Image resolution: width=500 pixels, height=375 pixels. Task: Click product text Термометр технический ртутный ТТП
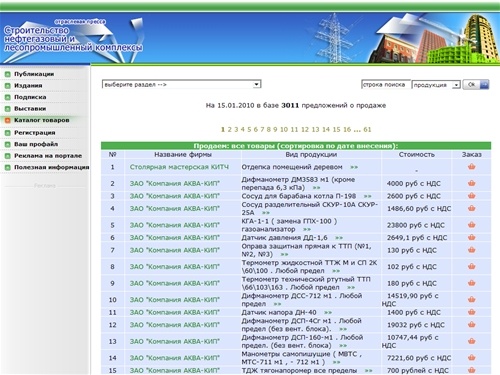[306, 279]
